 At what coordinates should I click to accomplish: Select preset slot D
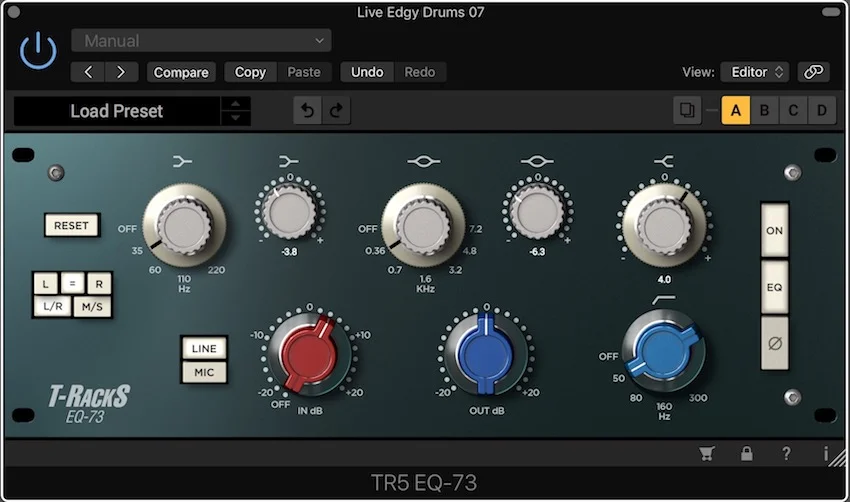(x=822, y=111)
